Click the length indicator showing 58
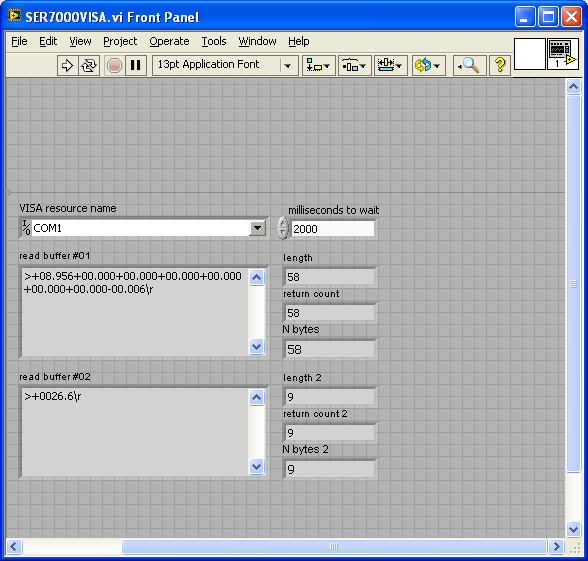This screenshot has width=588, height=561. (x=330, y=277)
